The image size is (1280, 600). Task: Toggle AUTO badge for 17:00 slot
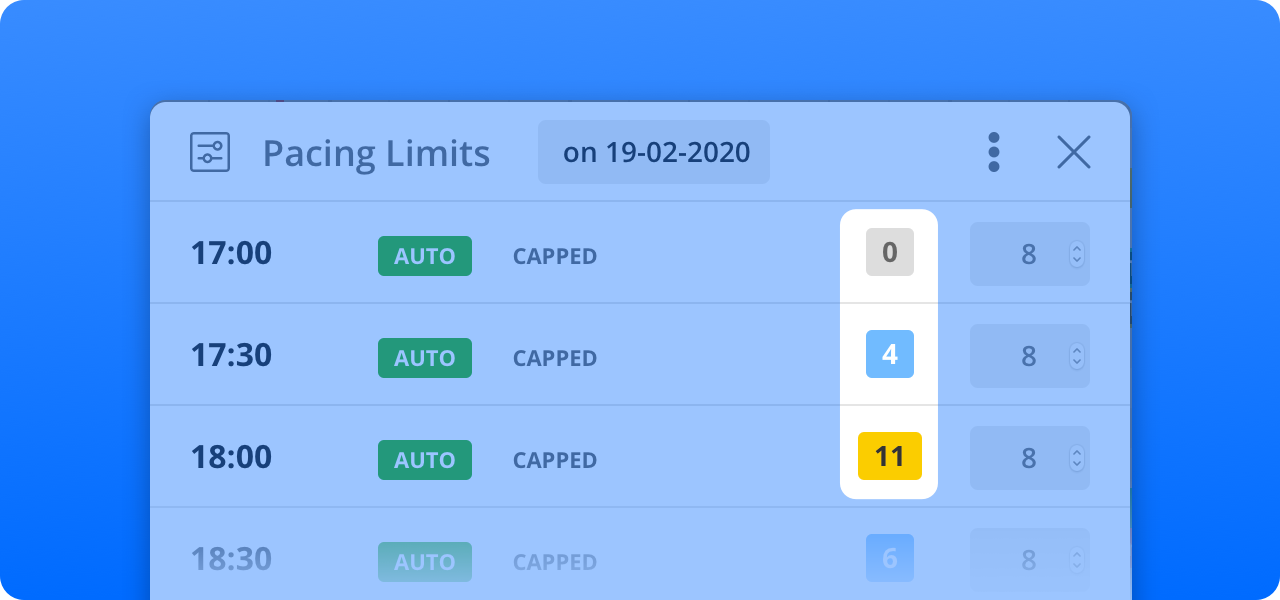(x=425, y=256)
